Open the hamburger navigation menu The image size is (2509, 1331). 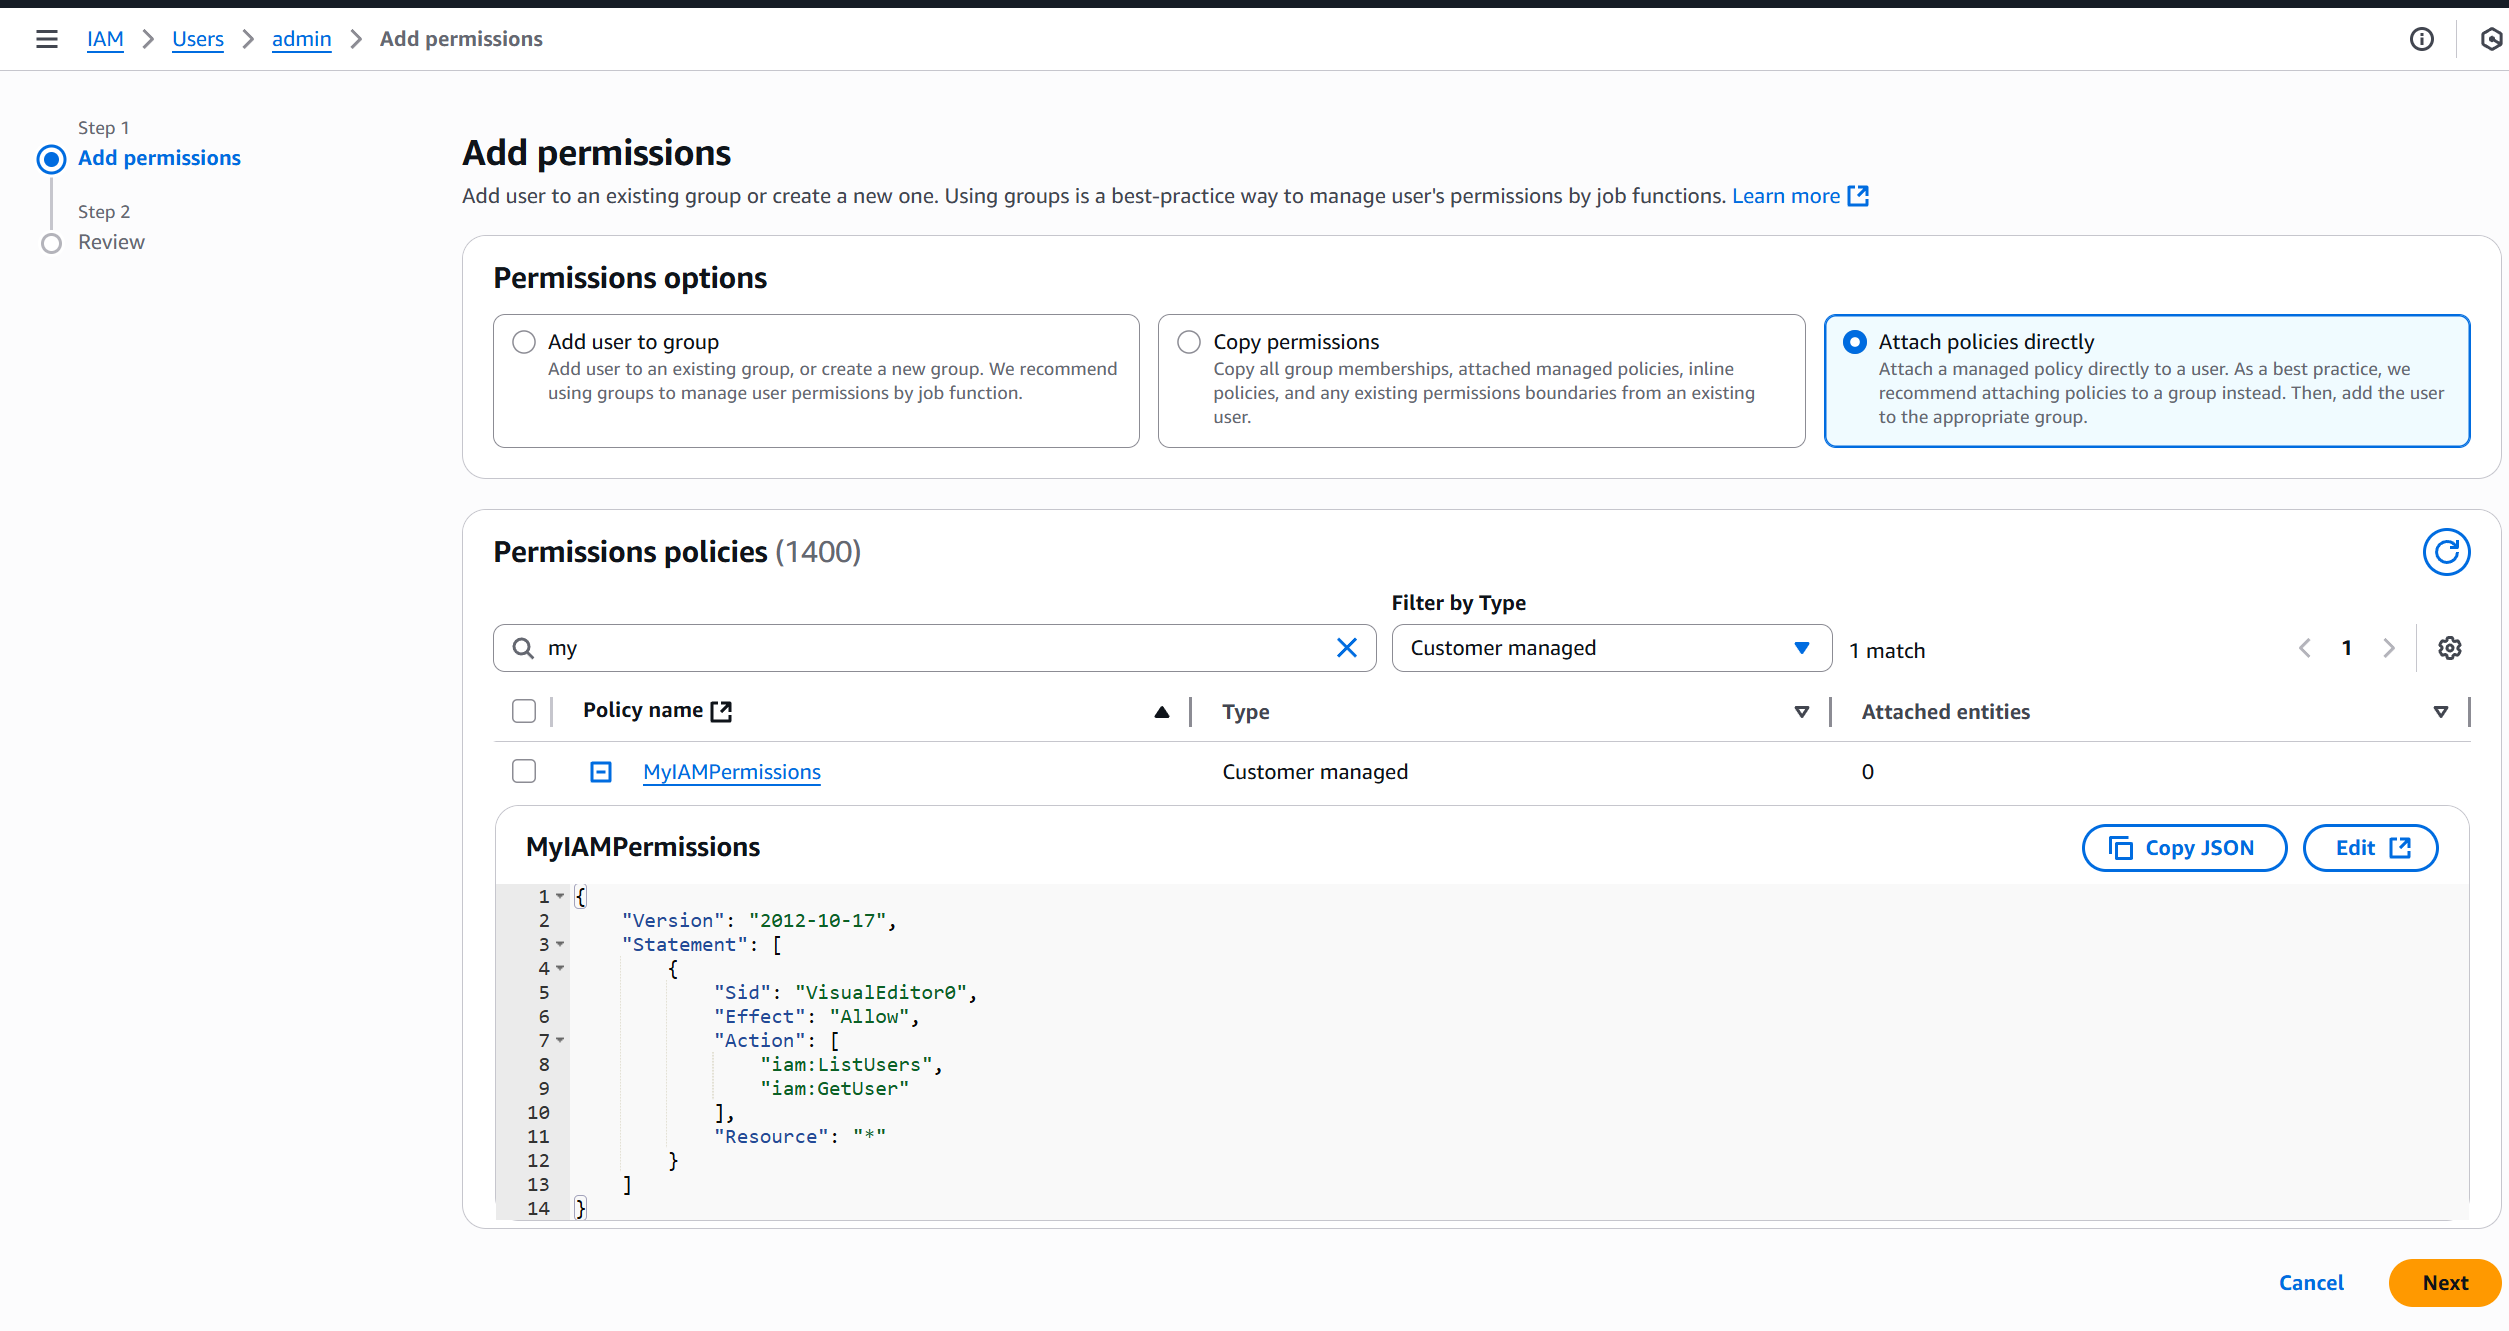coord(46,39)
